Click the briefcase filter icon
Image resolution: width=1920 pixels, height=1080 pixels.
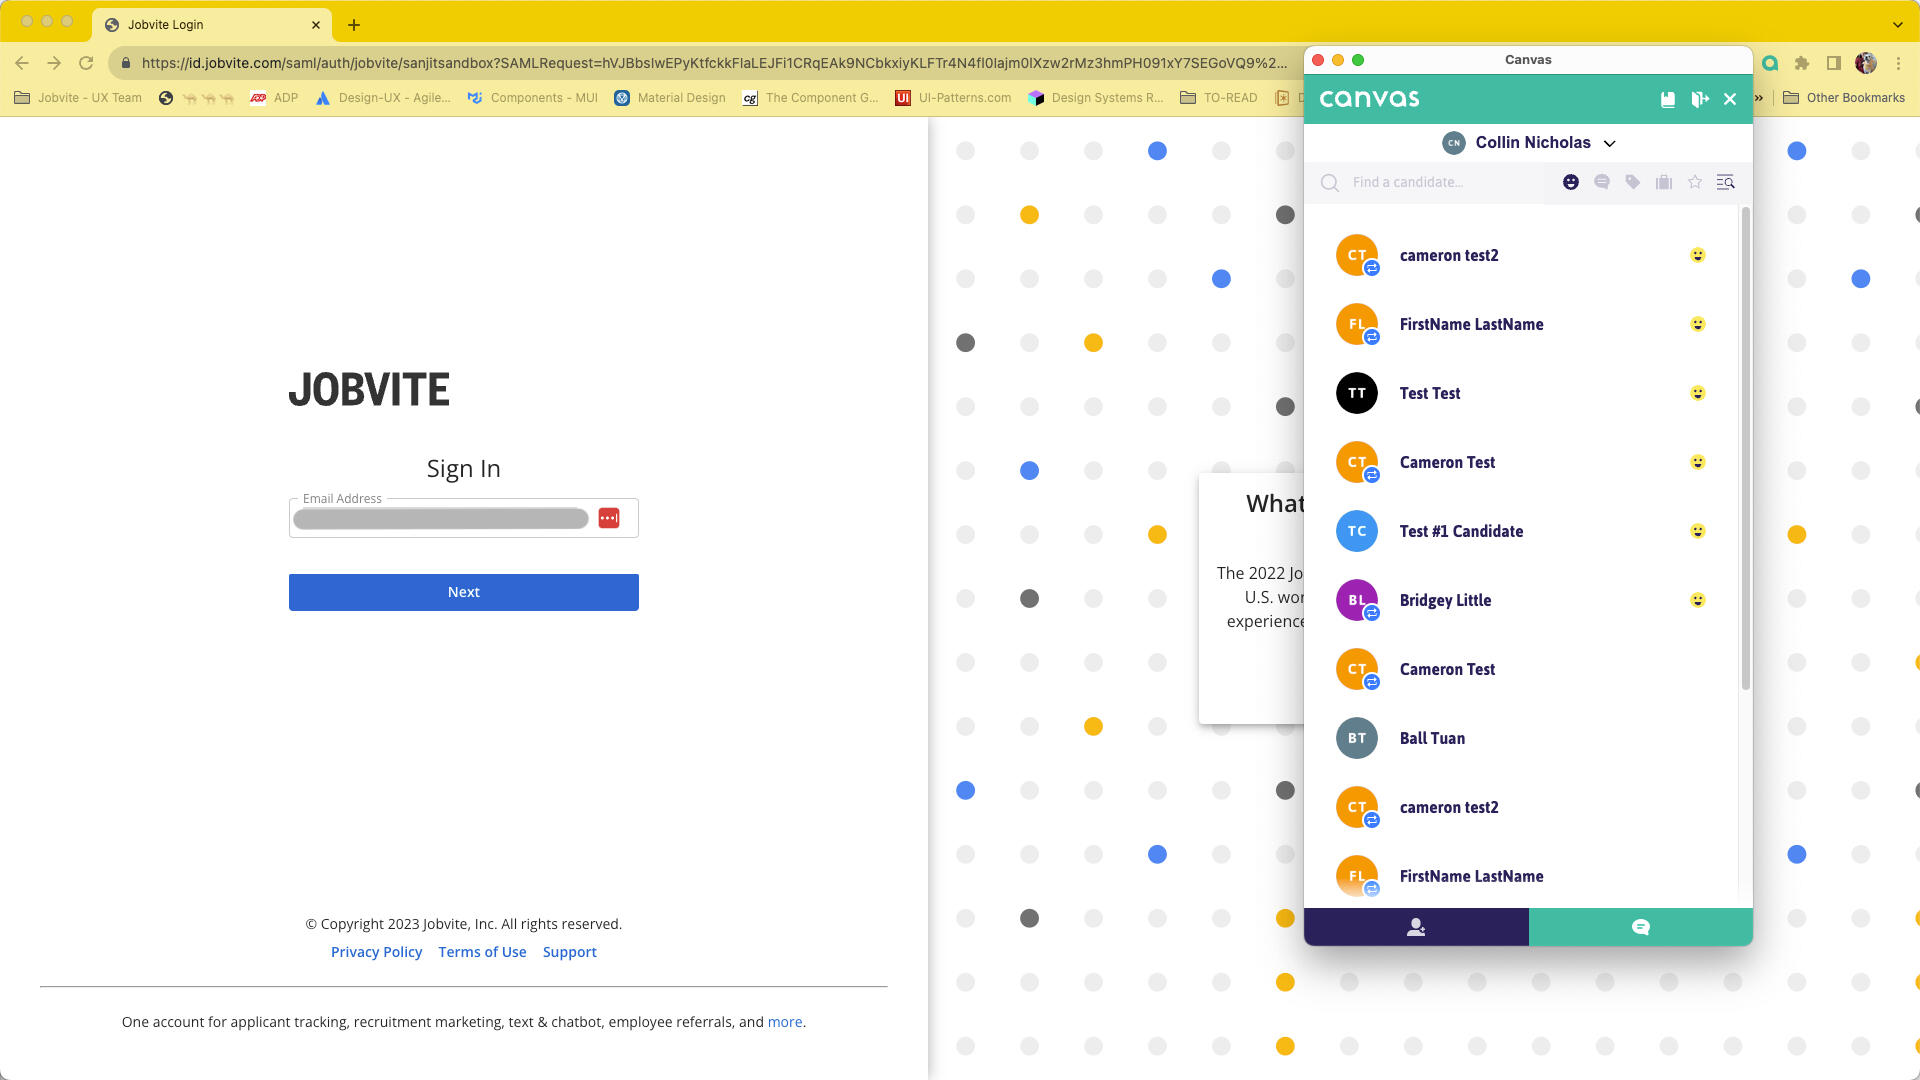tap(1664, 182)
